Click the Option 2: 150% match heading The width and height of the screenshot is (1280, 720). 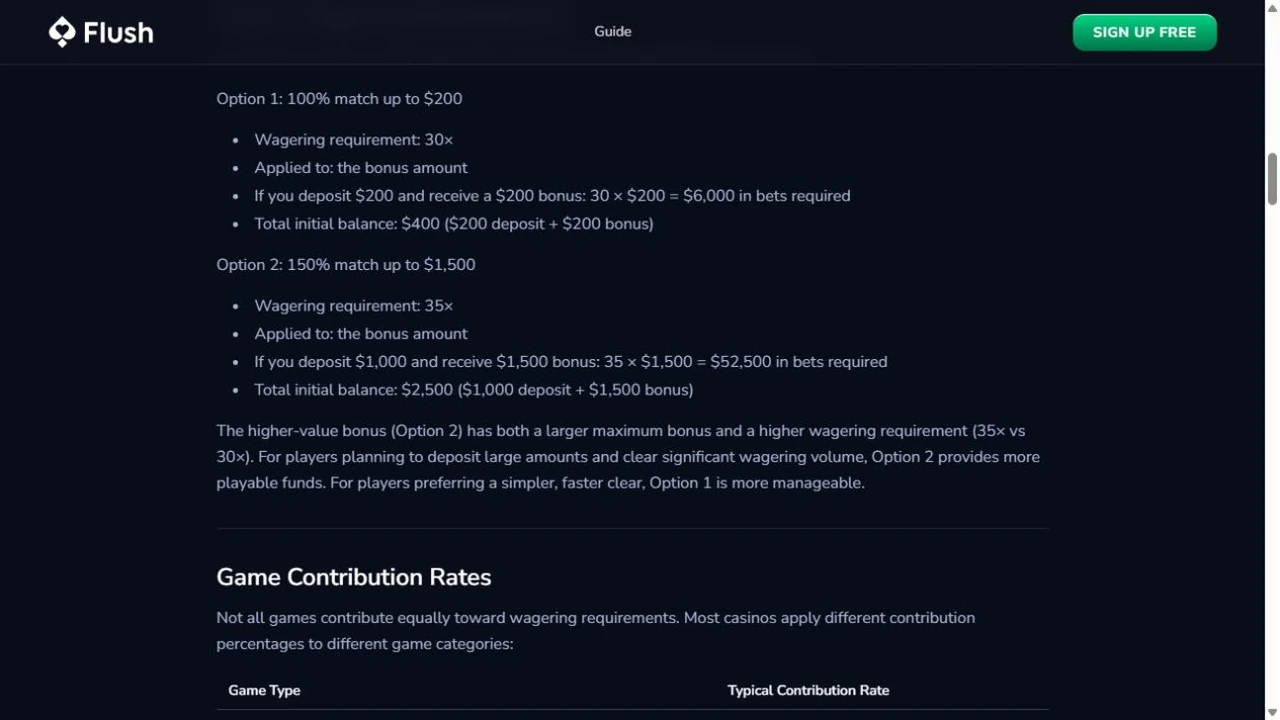point(346,264)
